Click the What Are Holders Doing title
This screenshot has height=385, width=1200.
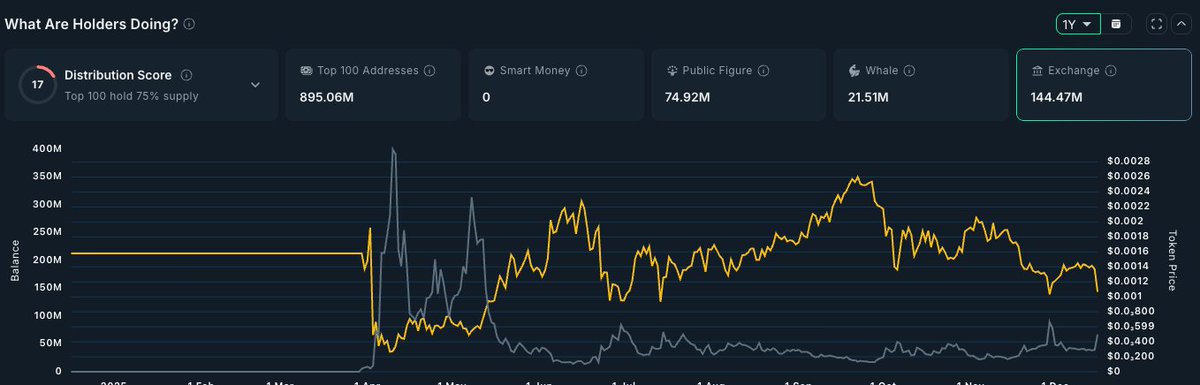point(91,23)
